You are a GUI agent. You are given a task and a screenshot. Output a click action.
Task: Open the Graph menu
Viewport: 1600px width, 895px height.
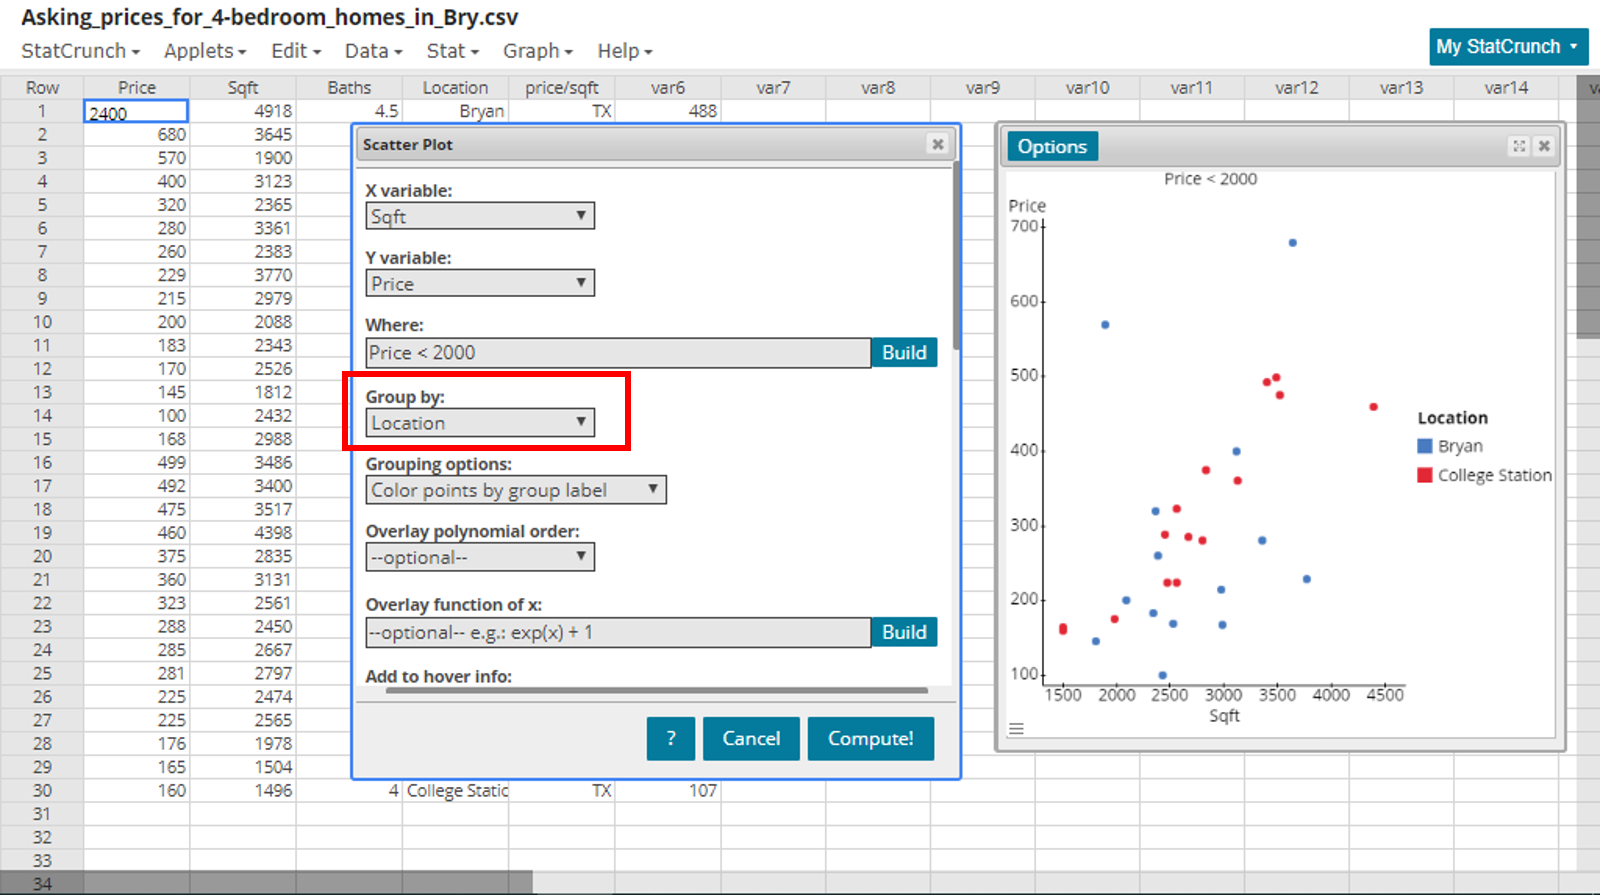pyautogui.click(x=537, y=51)
